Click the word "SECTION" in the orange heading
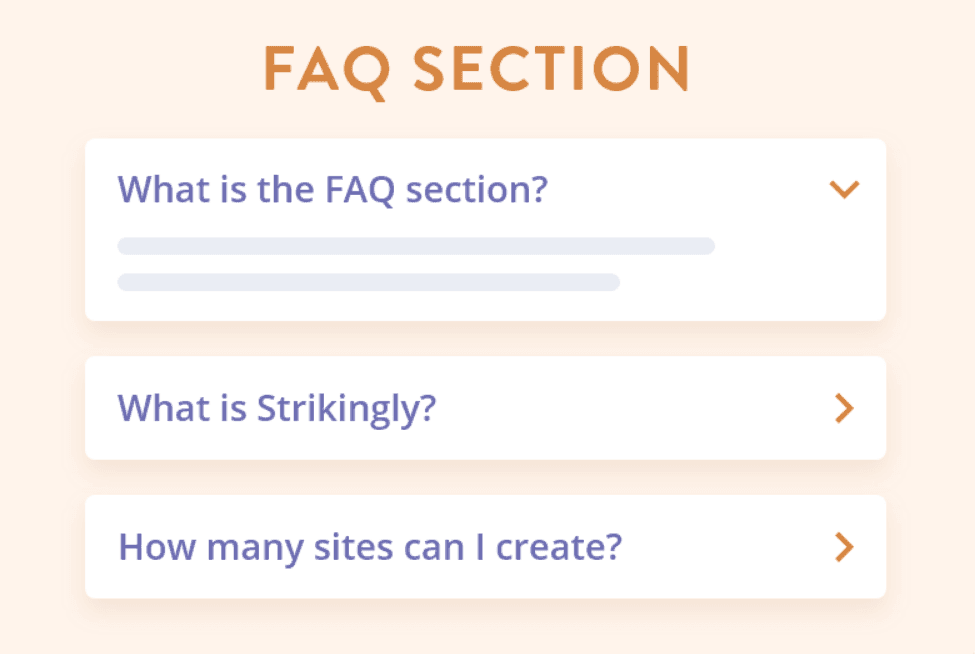The width and height of the screenshot is (975, 654). coord(552,70)
